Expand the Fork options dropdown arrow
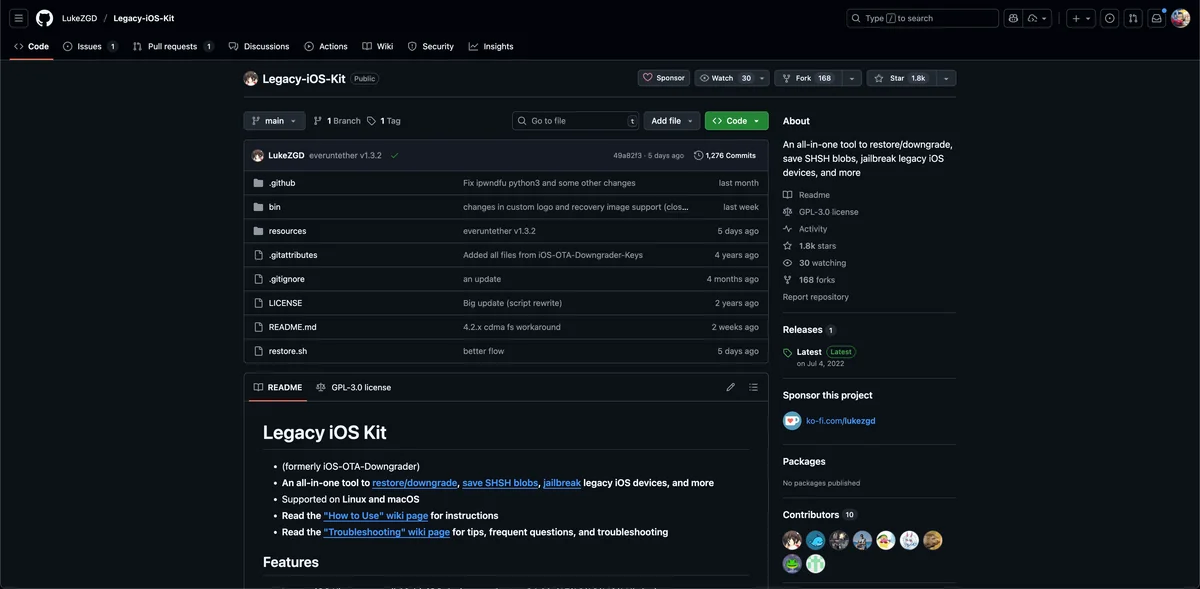Image resolution: width=1200 pixels, height=589 pixels. pyautogui.click(x=852, y=78)
